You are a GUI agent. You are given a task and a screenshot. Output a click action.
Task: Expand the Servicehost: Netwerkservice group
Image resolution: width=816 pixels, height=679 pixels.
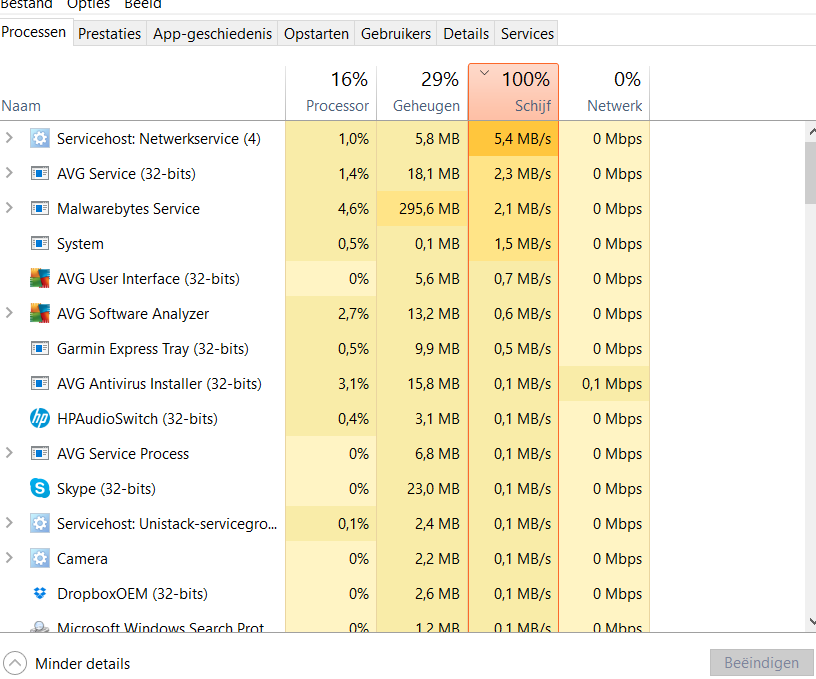tap(10, 138)
